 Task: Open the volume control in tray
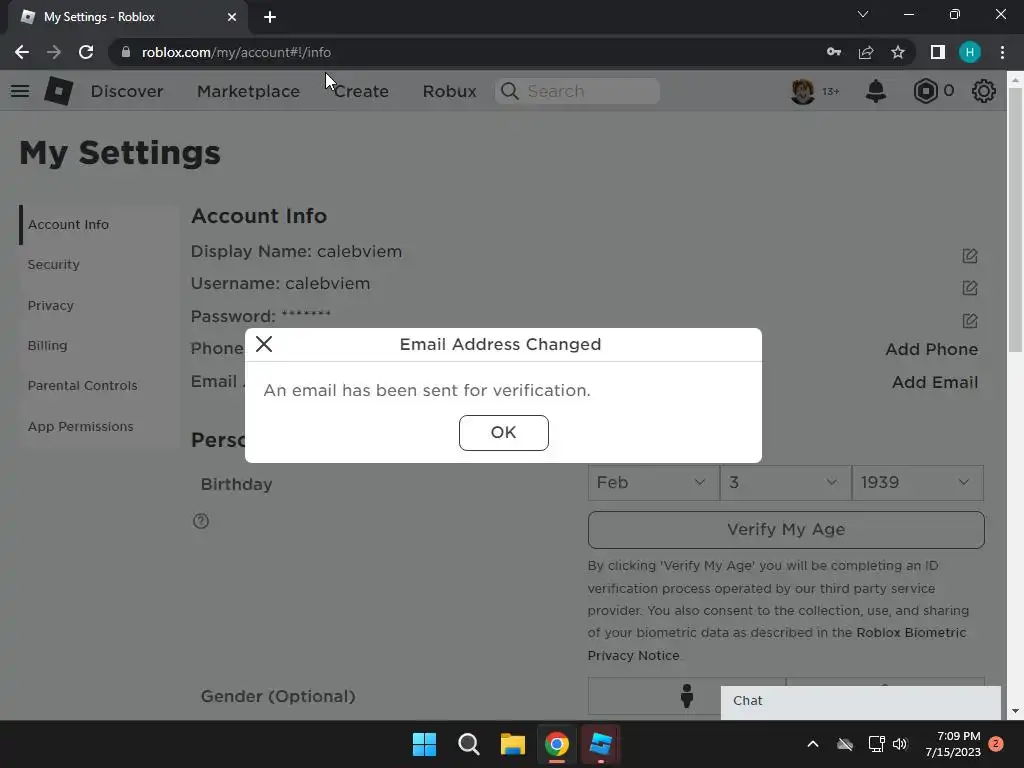[900, 744]
